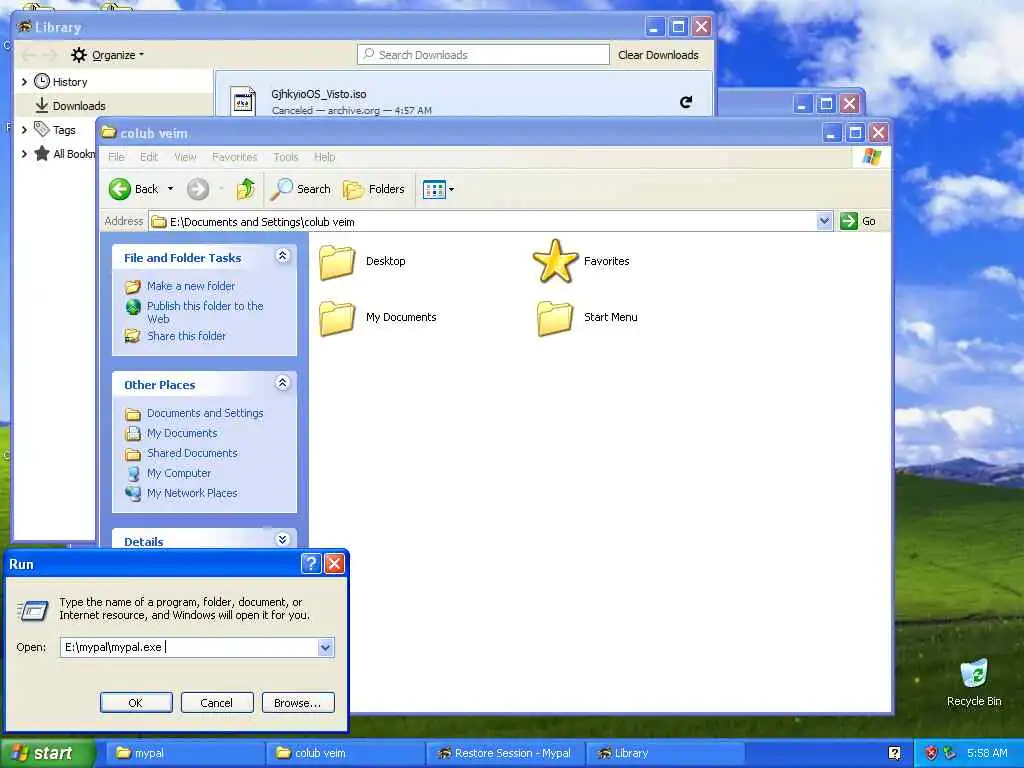This screenshot has height=768, width=1024.
Task: Retry the GjhkyioOS_Visto.iso download
Action: pos(686,102)
